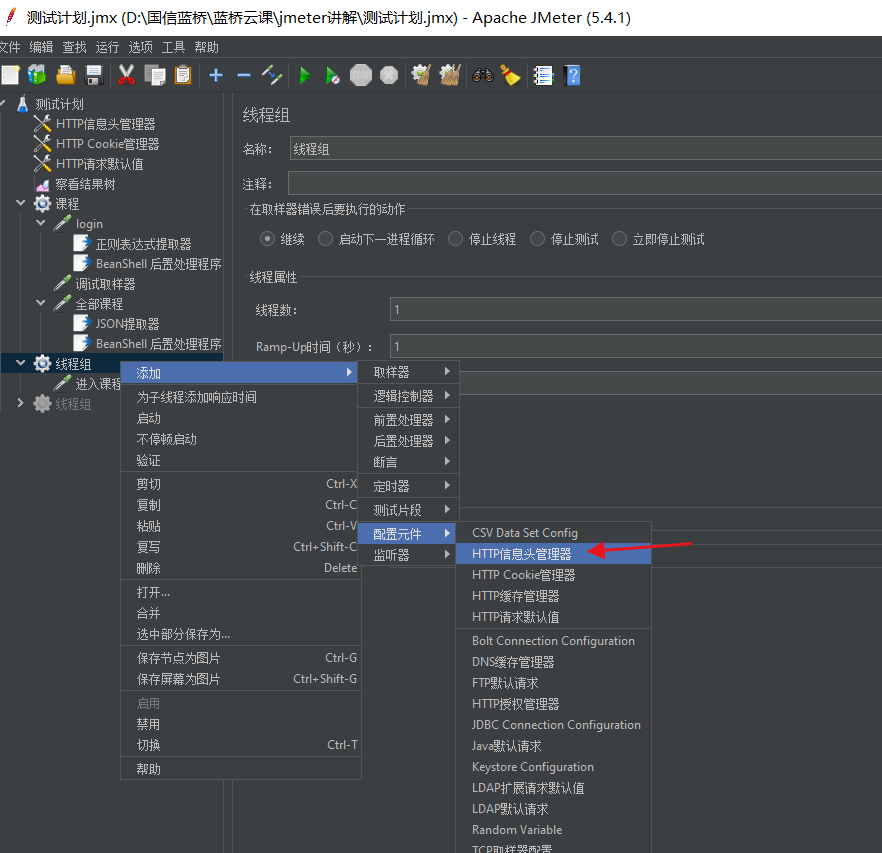Screen dimensions: 882x853
Task: Choose CSV Data Set Config option
Action: click(x=554, y=533)
